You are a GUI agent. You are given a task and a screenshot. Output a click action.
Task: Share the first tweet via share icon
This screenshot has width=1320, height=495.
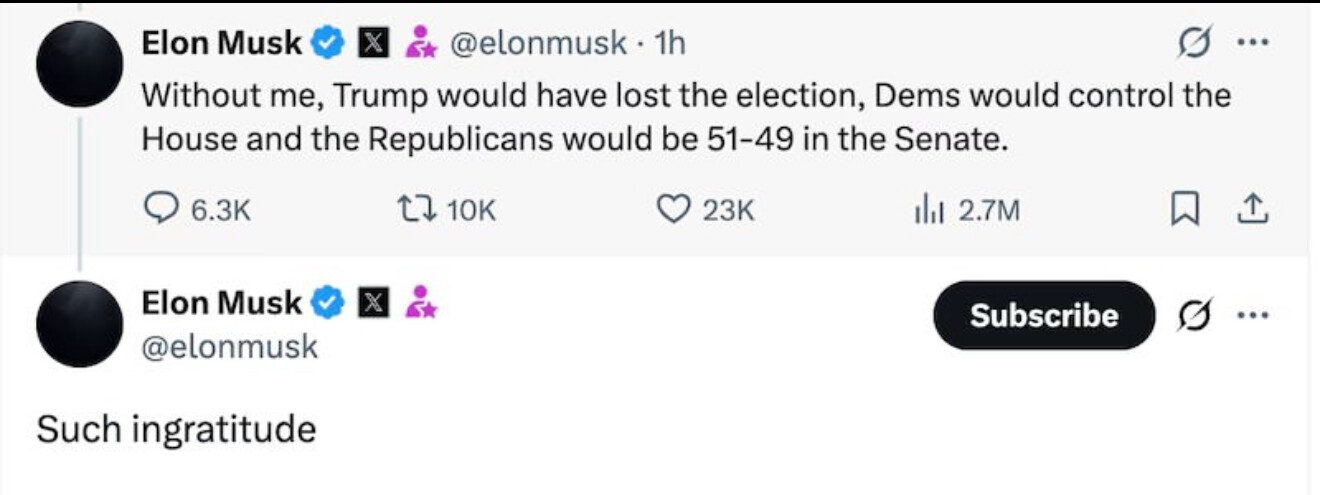point(1252,208)
